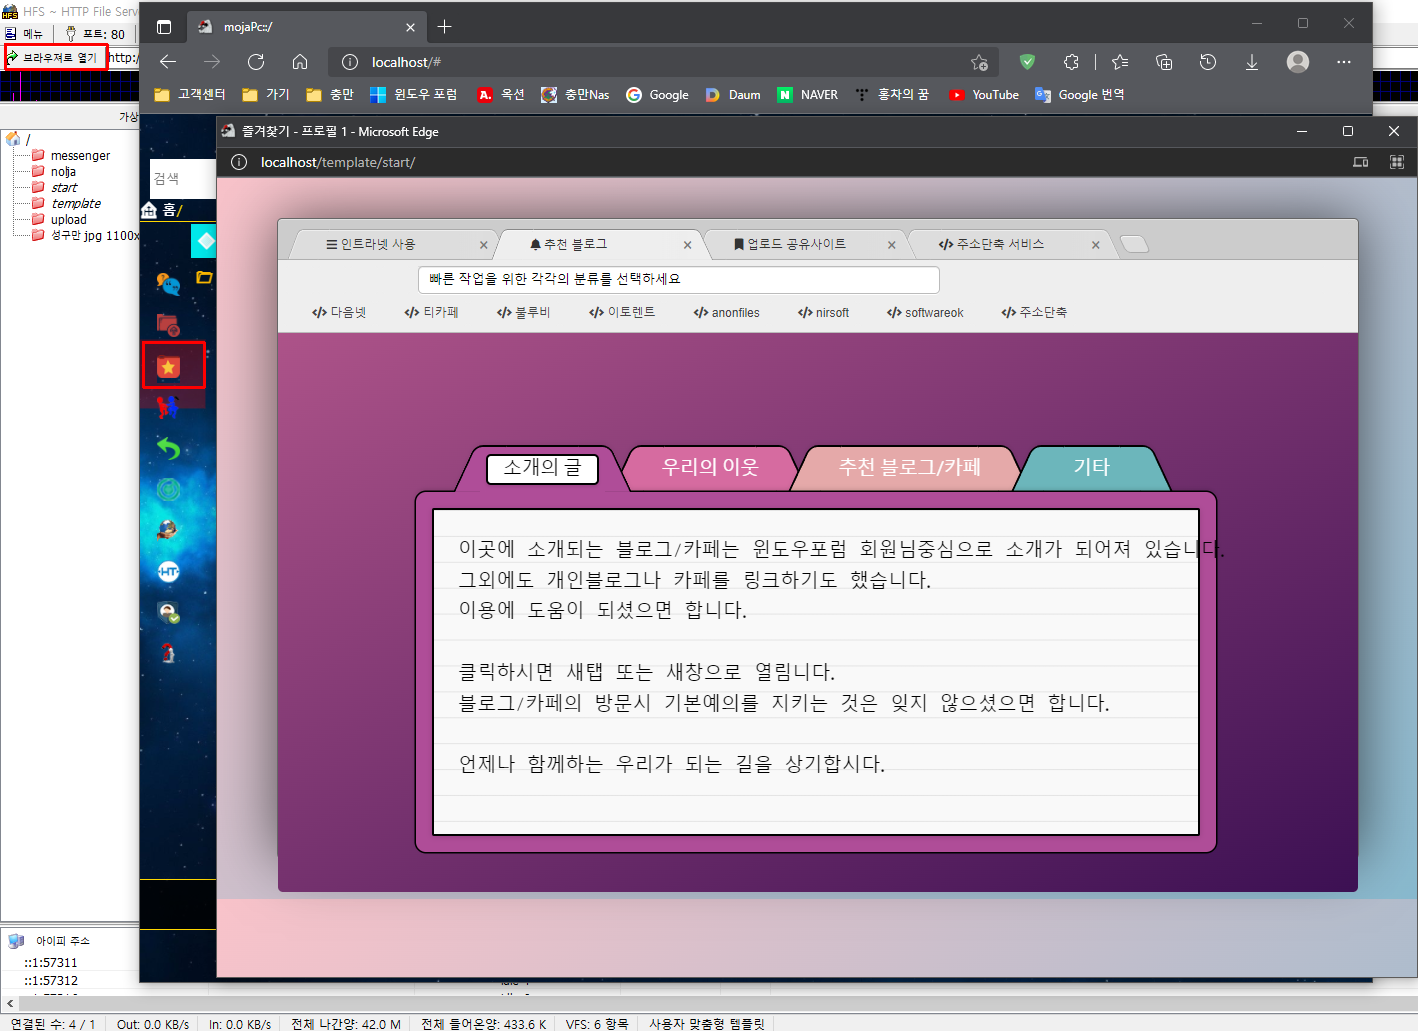Close the 인트라넷 사용 tab
Screen dimensions: 1418x1031
[484, 245]
